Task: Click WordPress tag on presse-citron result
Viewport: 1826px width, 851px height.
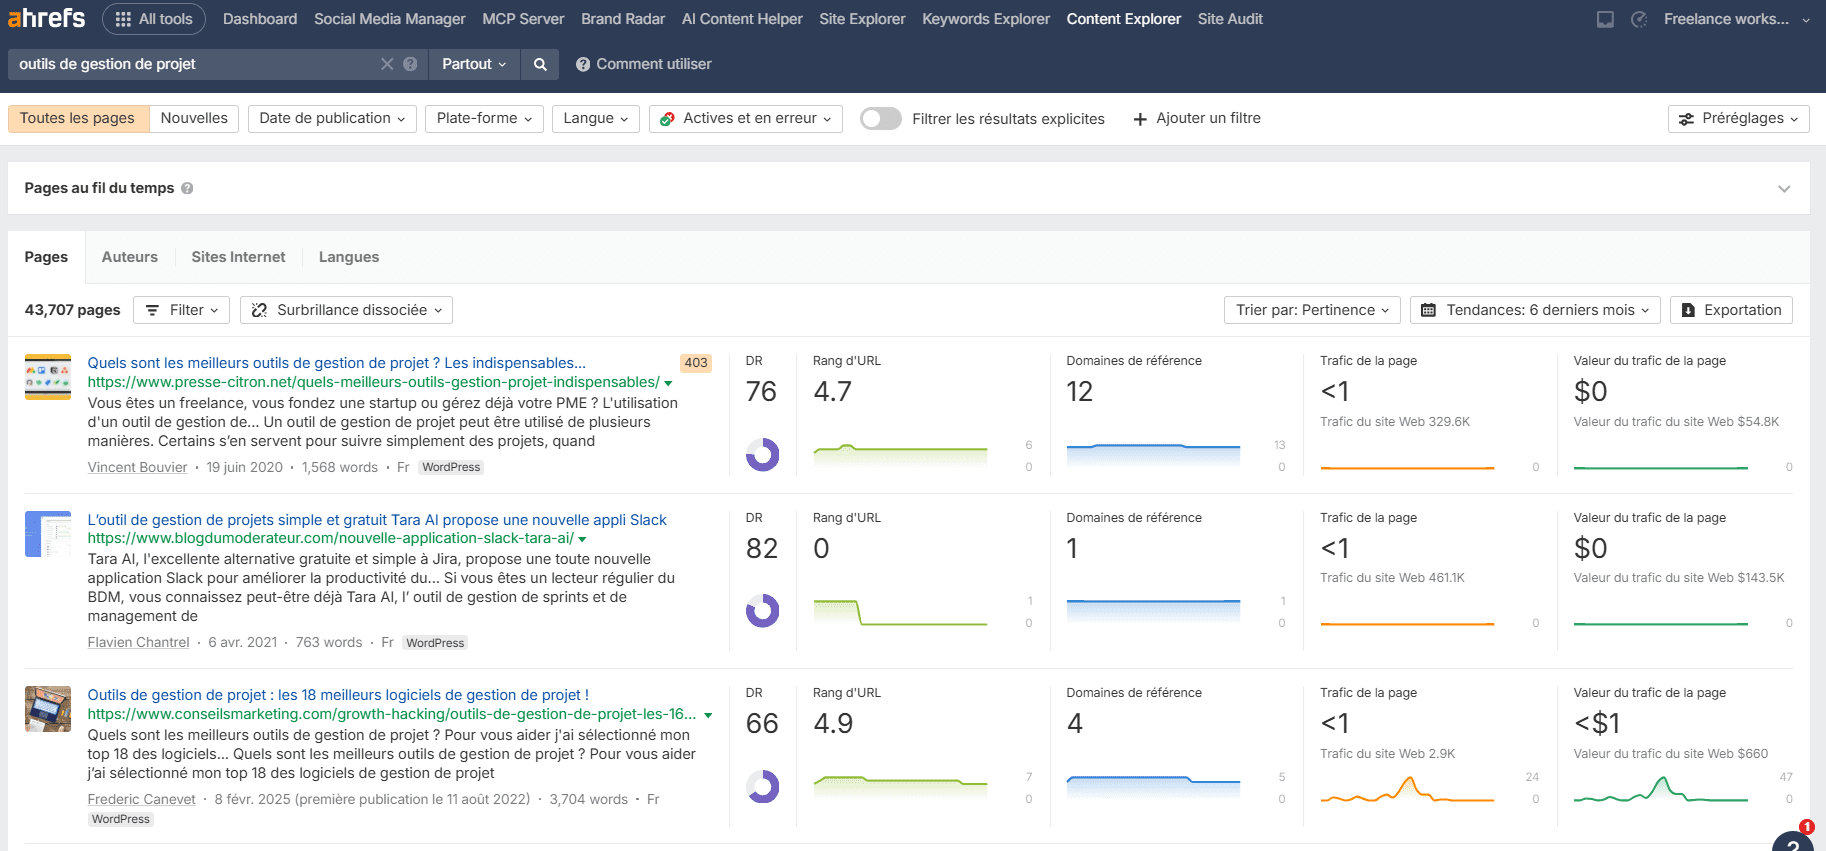Action: coord(451,467)
